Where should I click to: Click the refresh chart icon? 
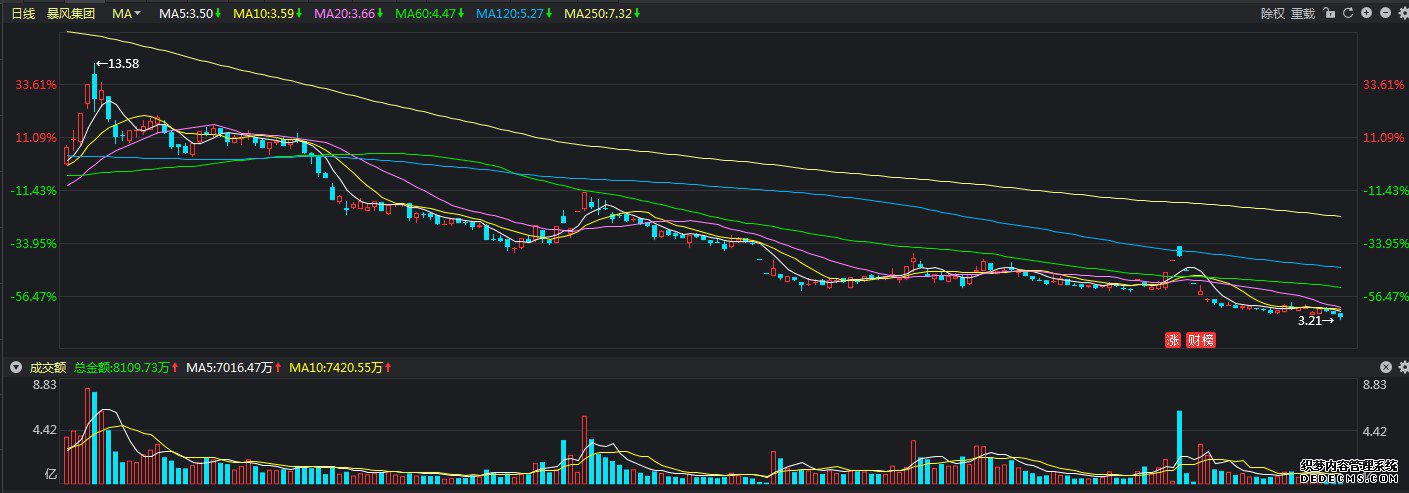click(x=1348, y=14)
